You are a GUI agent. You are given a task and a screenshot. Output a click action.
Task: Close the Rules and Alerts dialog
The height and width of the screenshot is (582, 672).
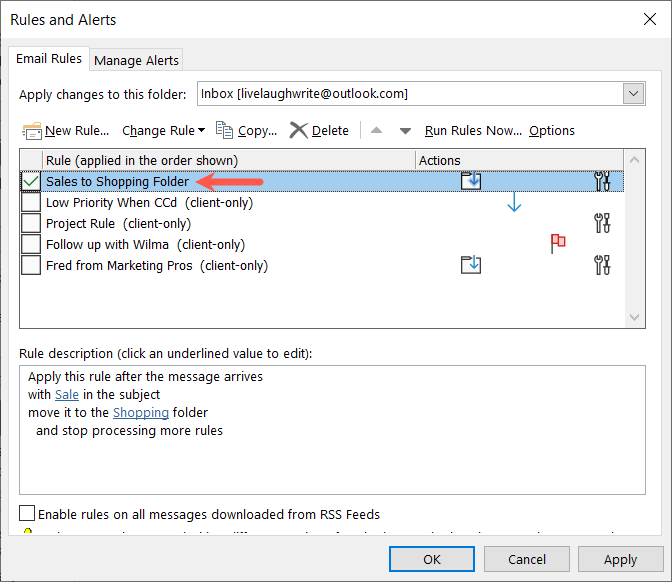(x=650, y=19)
